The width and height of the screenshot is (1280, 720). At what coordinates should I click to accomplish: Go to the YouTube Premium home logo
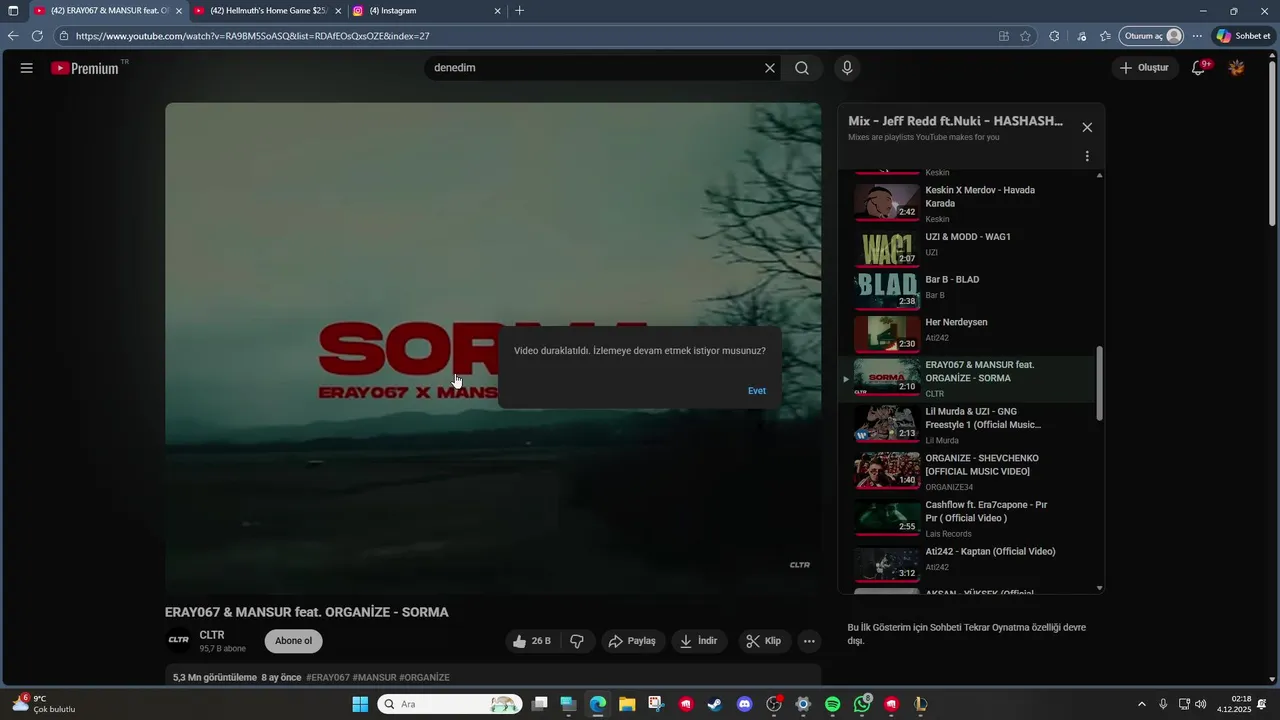85,68
